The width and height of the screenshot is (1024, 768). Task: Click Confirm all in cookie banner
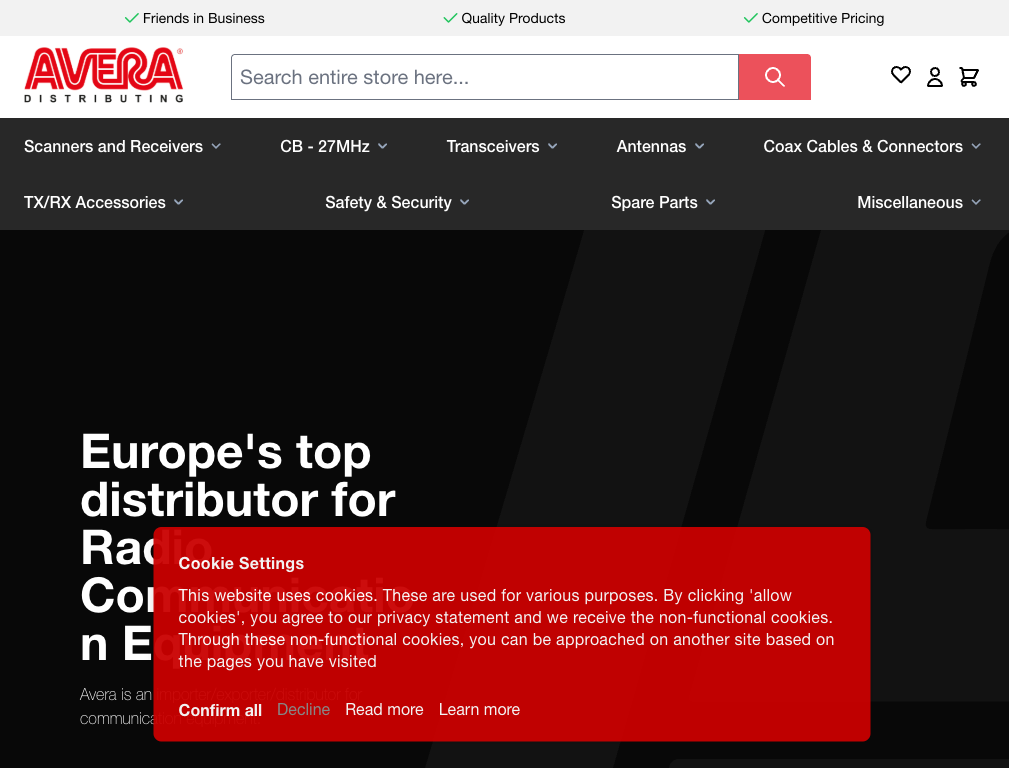220,710
